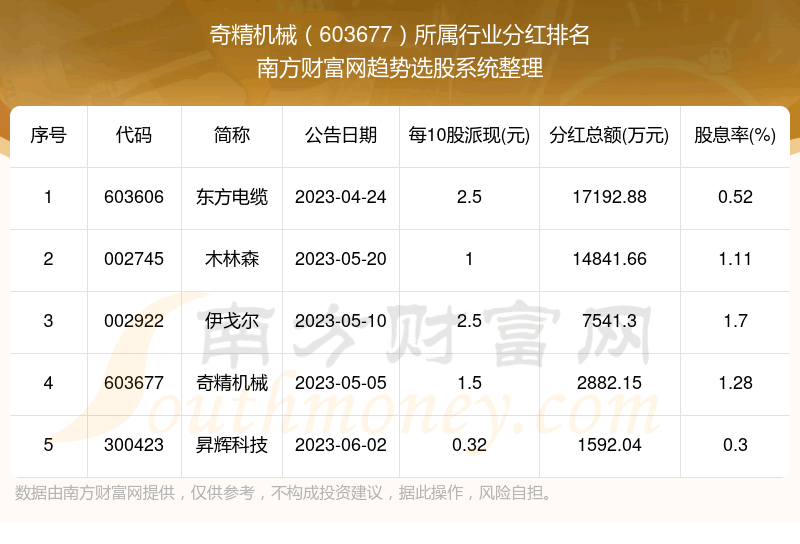This screenshot has width=800, height=544.
Task: Select the 序号 column header
Action: (48, 135)
